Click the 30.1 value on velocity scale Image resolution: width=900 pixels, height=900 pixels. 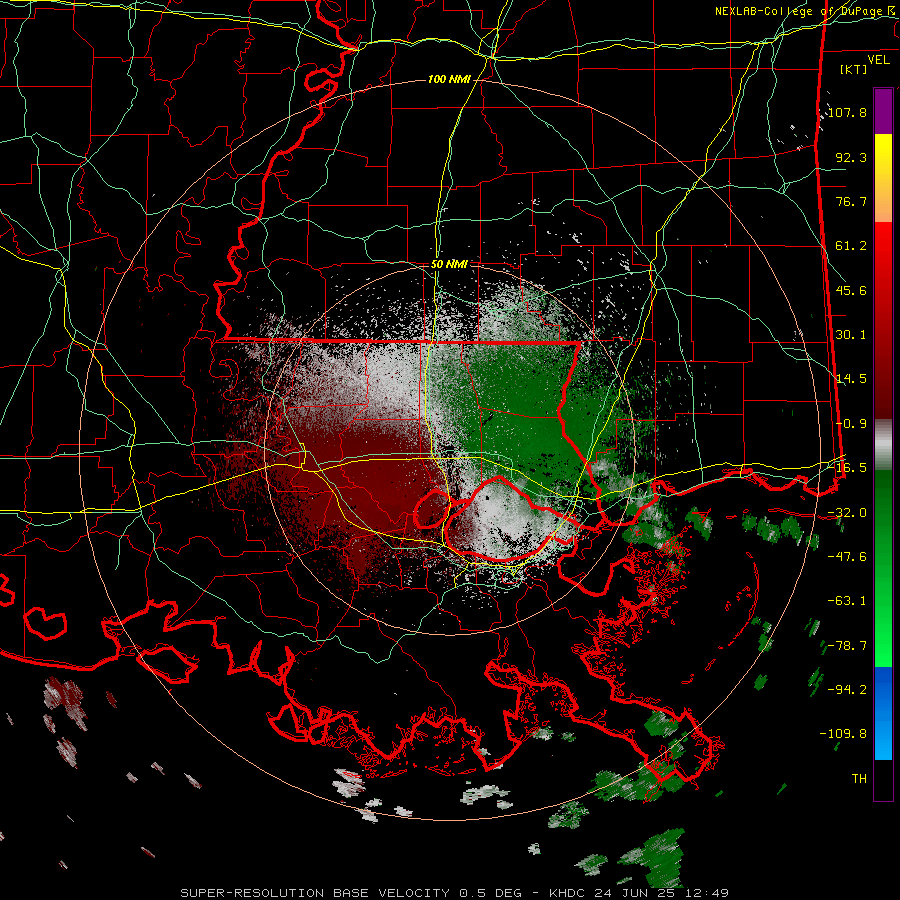851,335
